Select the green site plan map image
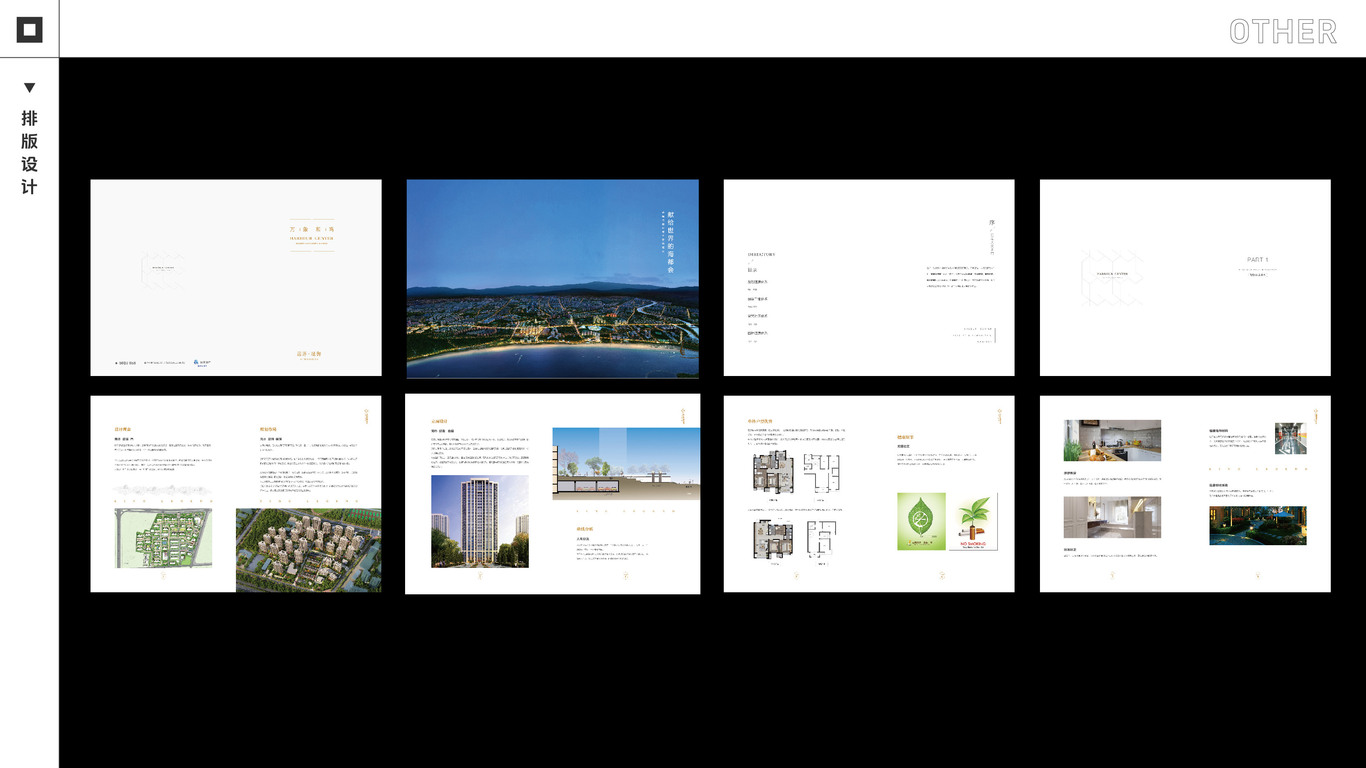The image size is (1366, 768). click(163, 538)
